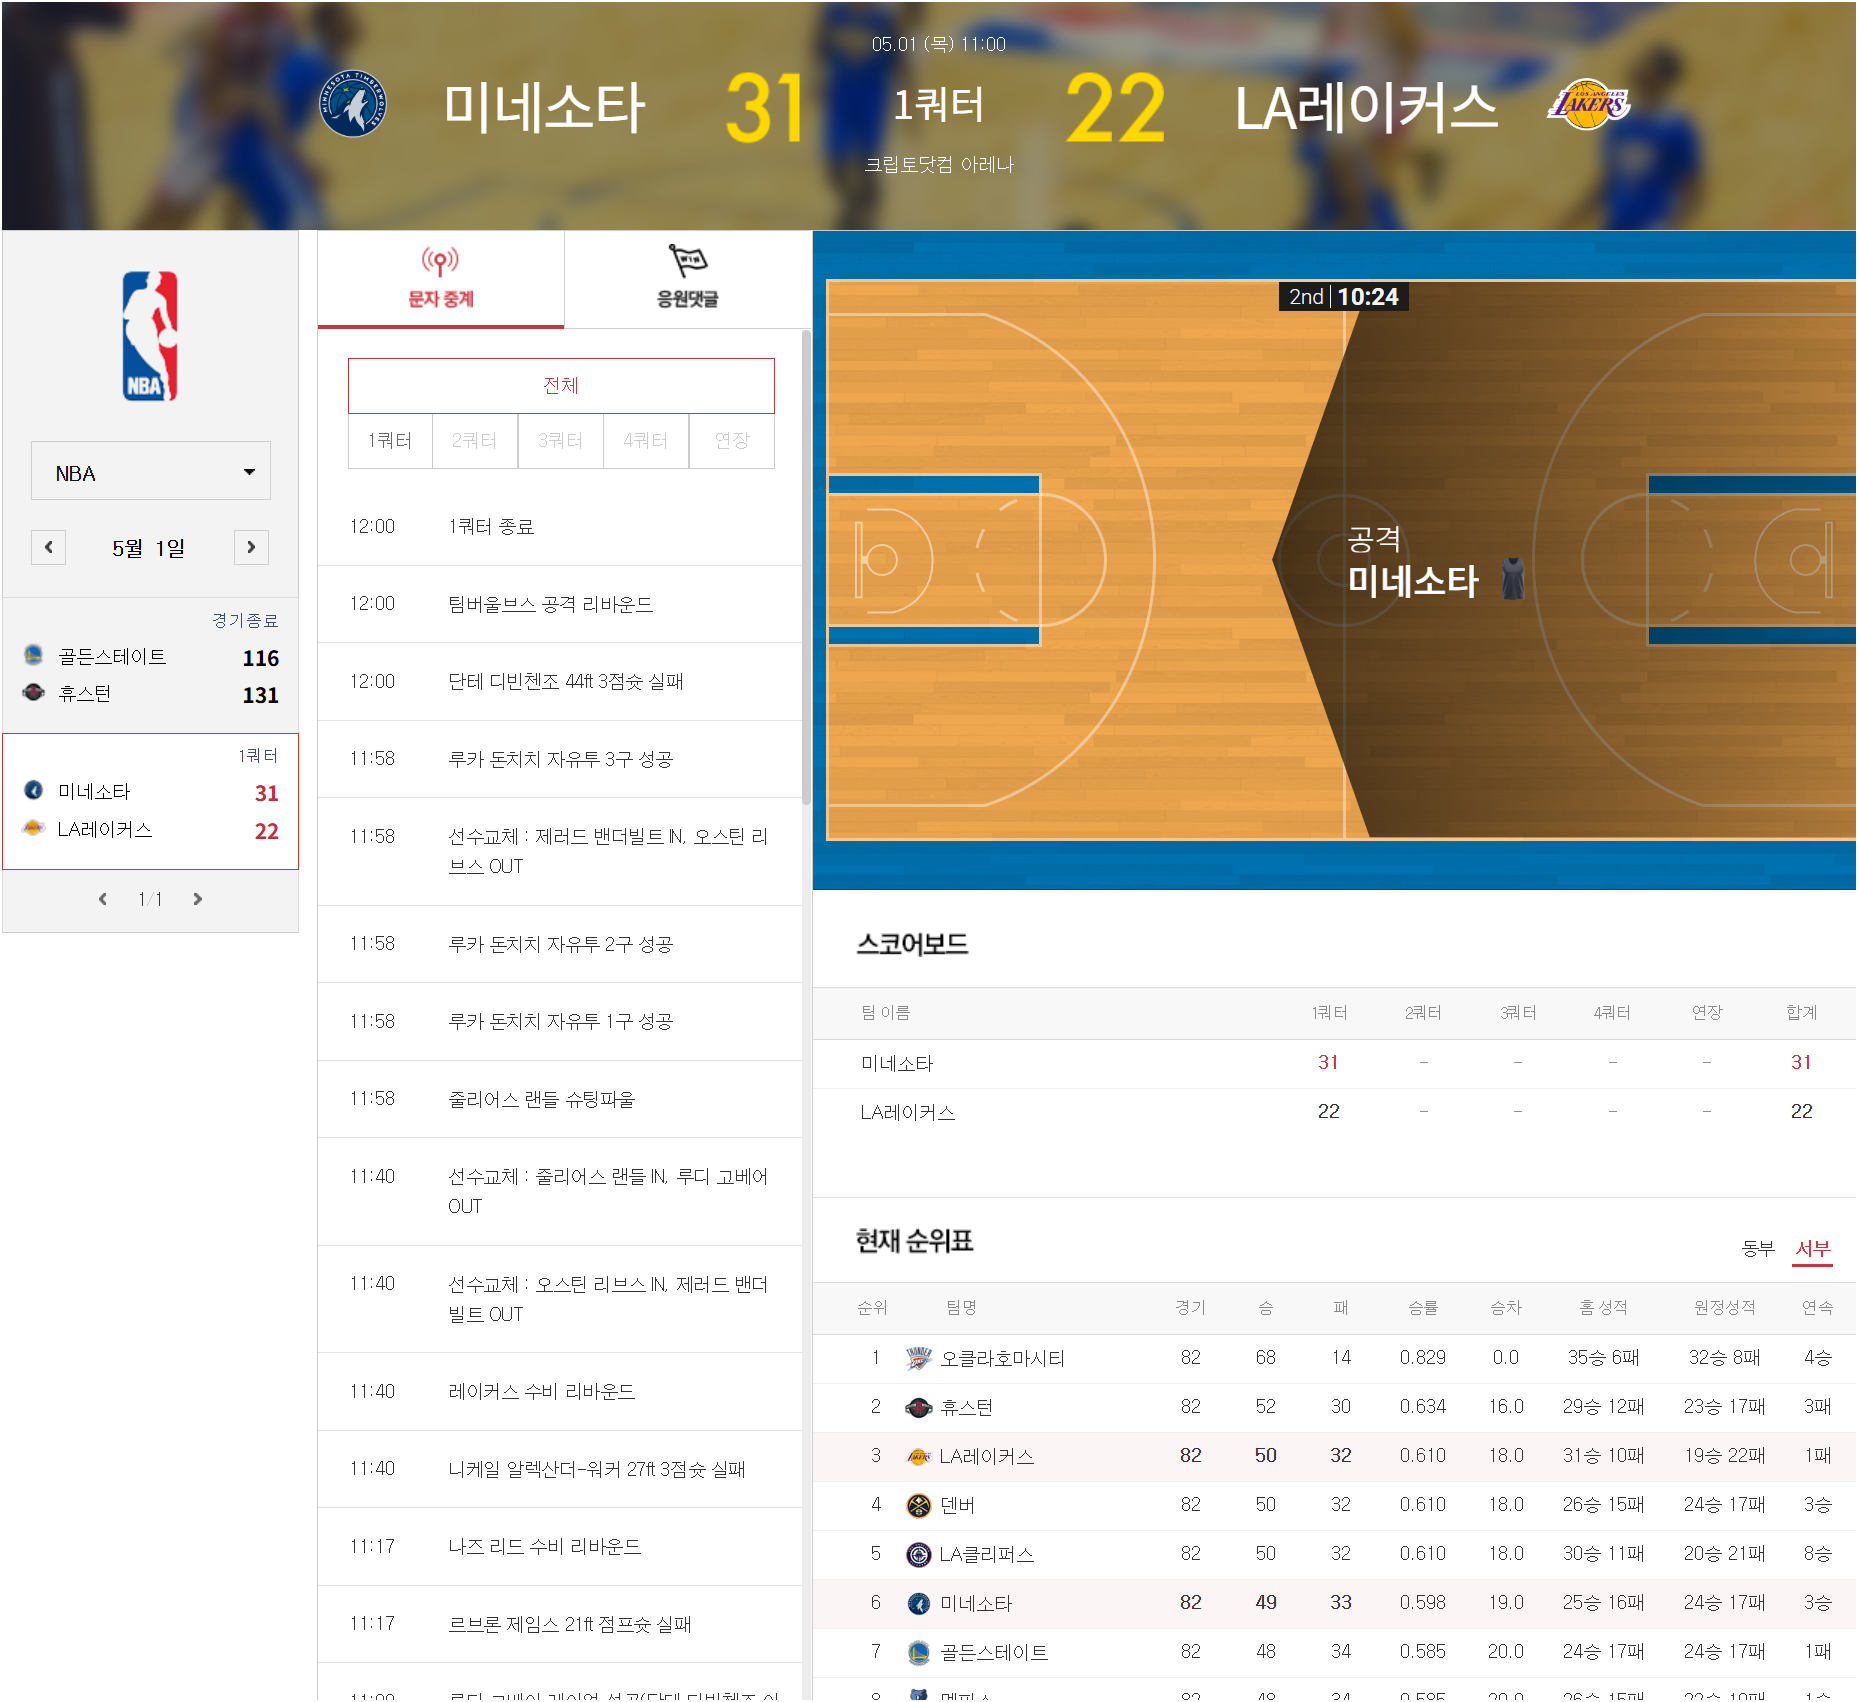Click the broadcast signal icon above 문자 중계
Screen dimensions: 1858x1702
(440, 262)
